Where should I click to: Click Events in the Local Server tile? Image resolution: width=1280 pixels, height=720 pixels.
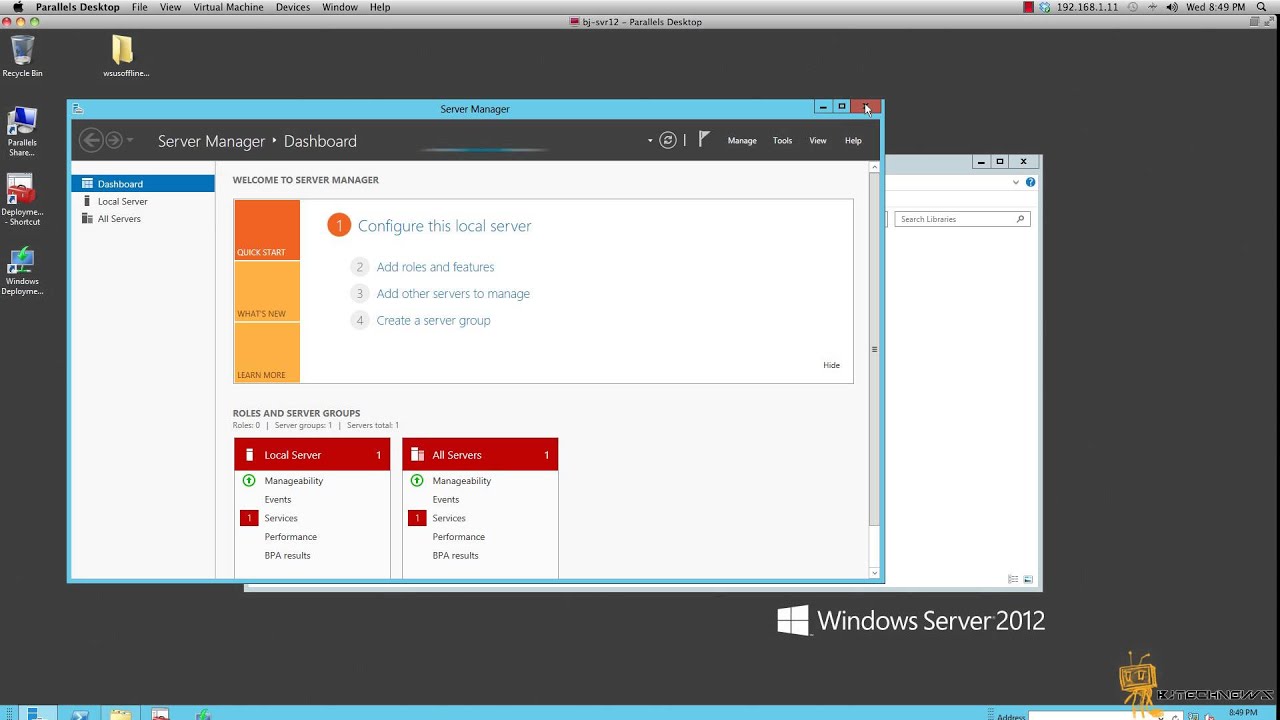(278, 500)
